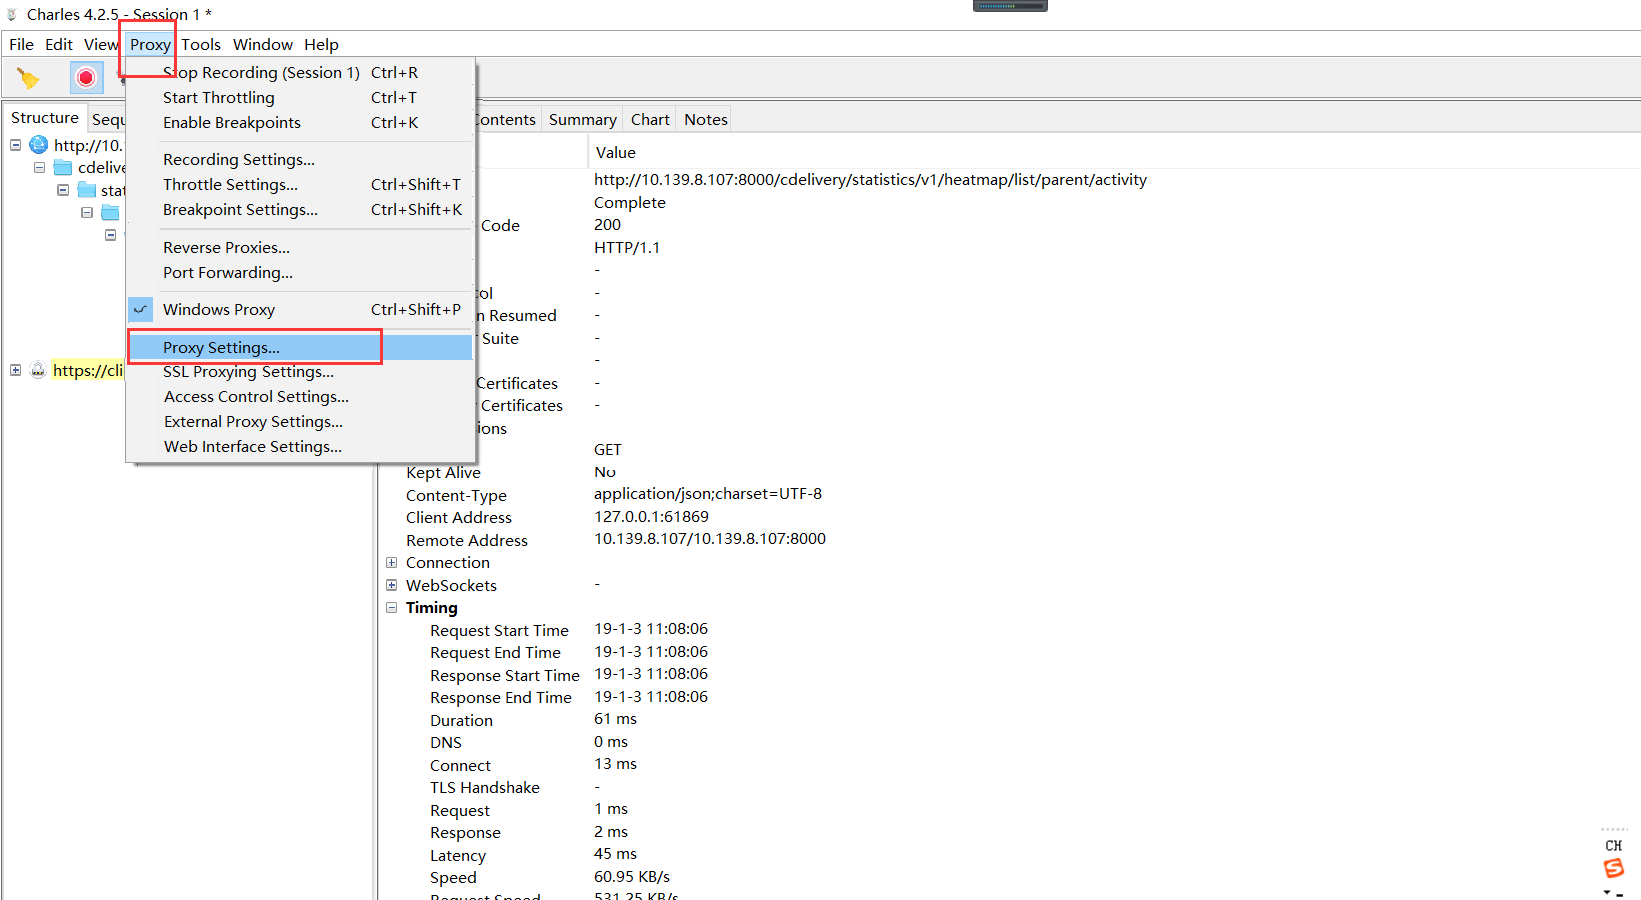Select the Client Address value 127.0.0.1:61869
The height and width of the screenshot is (900, 1641).
click(x=651, y=516)
